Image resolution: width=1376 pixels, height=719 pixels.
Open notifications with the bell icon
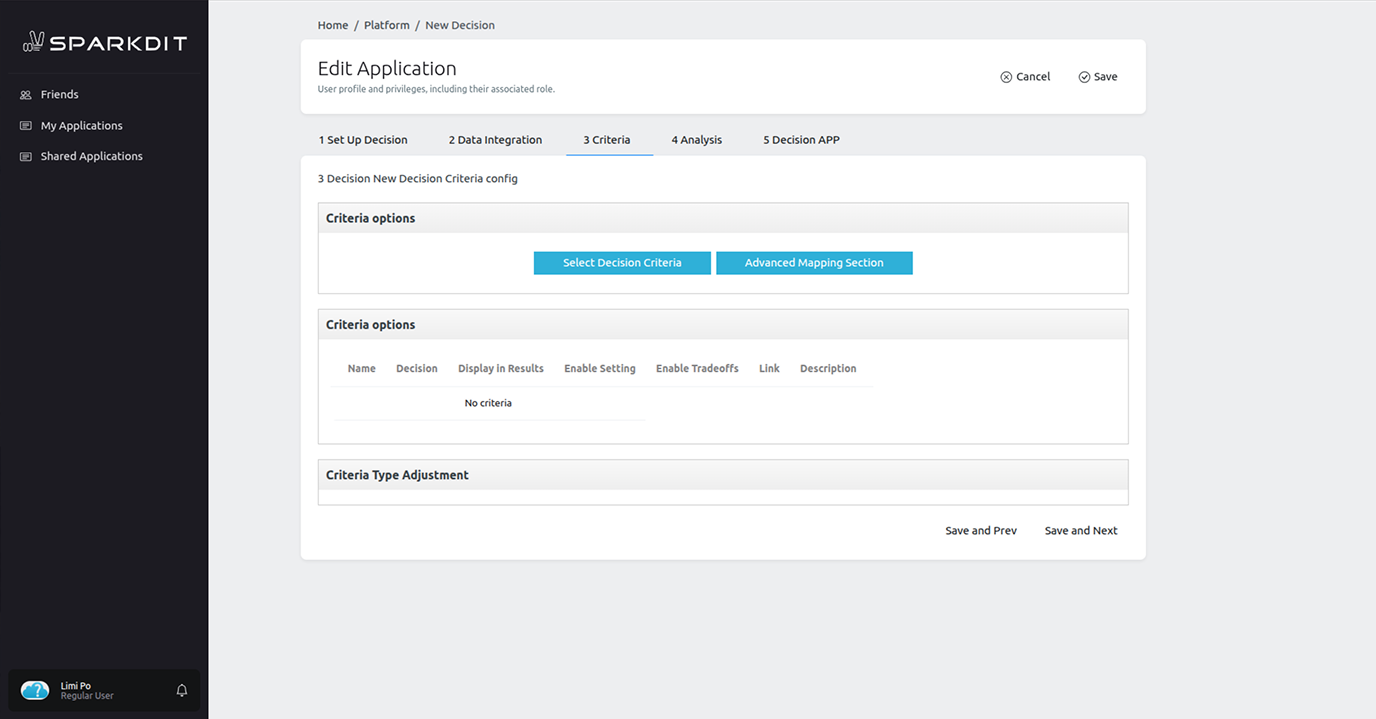pos(181,690)
